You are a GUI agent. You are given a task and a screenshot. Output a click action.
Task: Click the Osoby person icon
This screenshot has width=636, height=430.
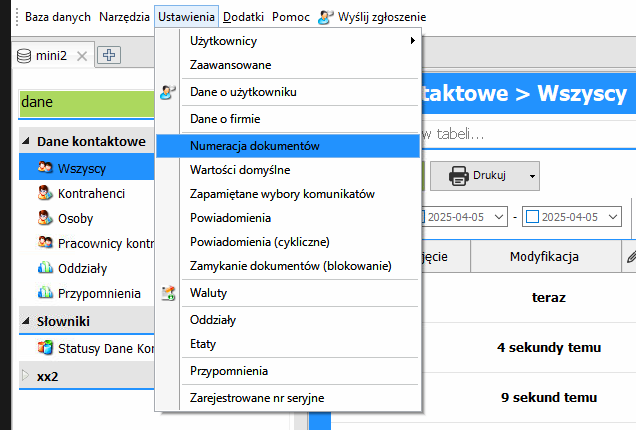click(45, 217)
